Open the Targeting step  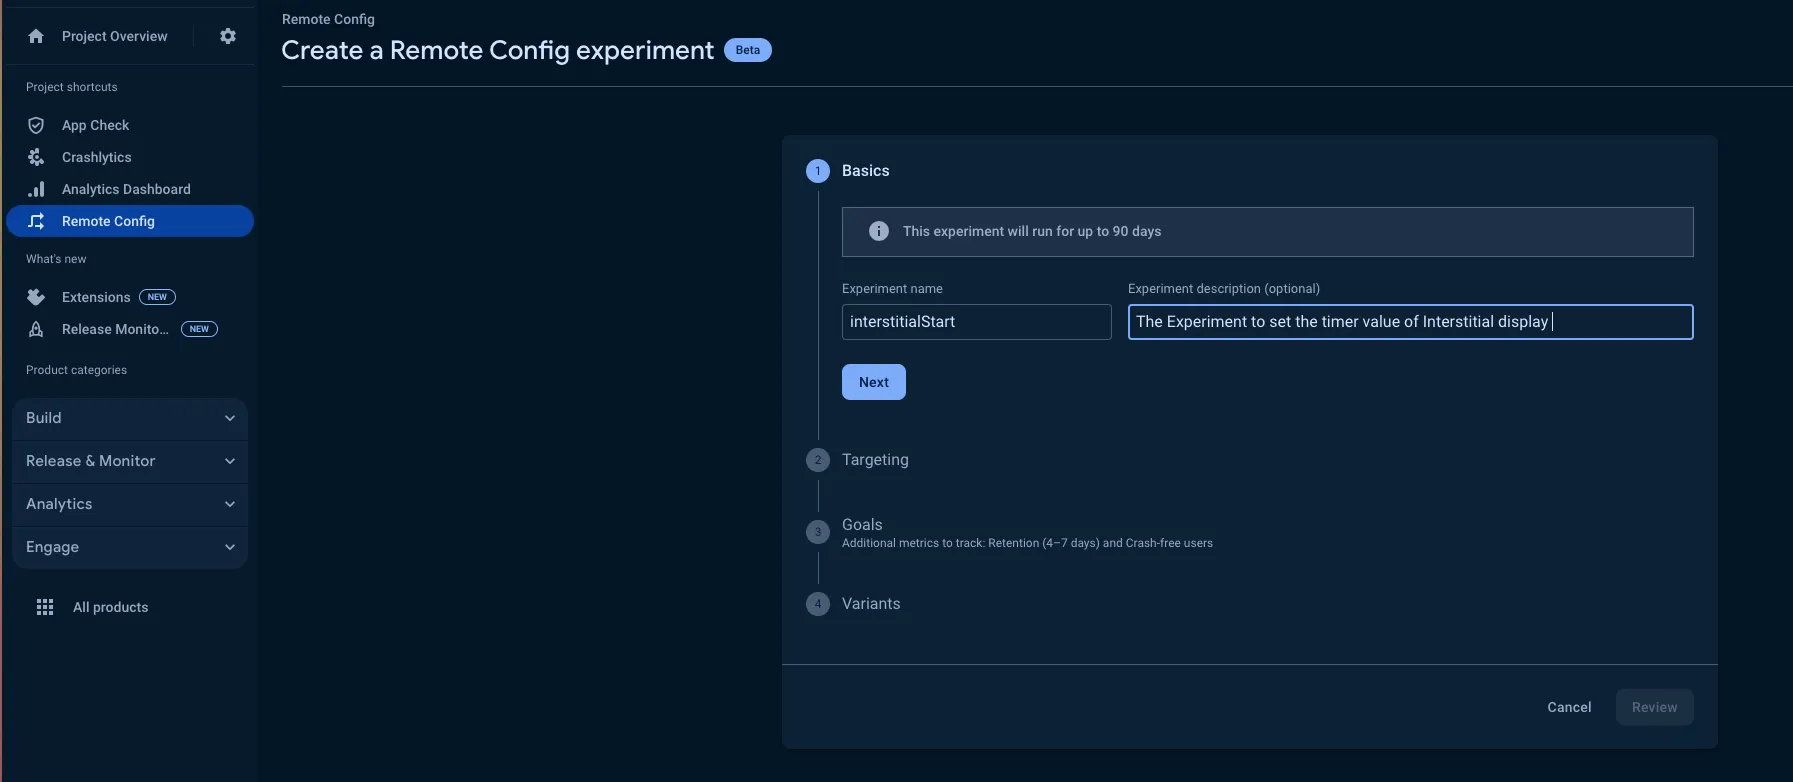coord(875,460)
